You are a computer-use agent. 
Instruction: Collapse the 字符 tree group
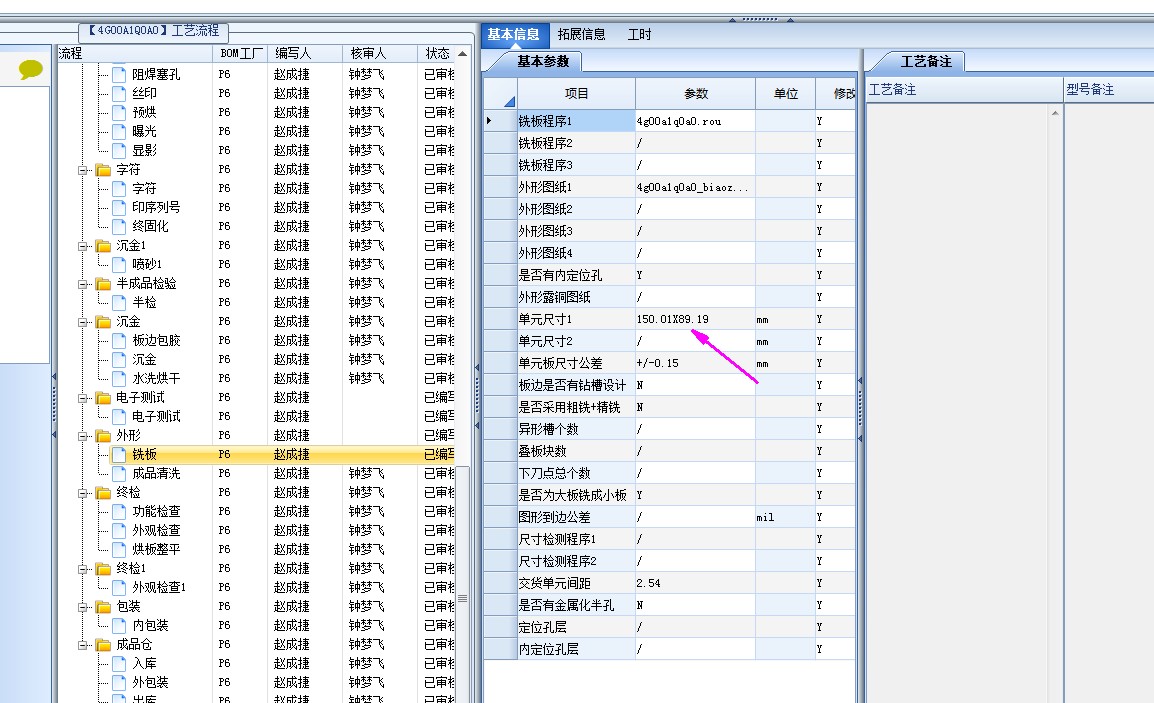point(83,170)
